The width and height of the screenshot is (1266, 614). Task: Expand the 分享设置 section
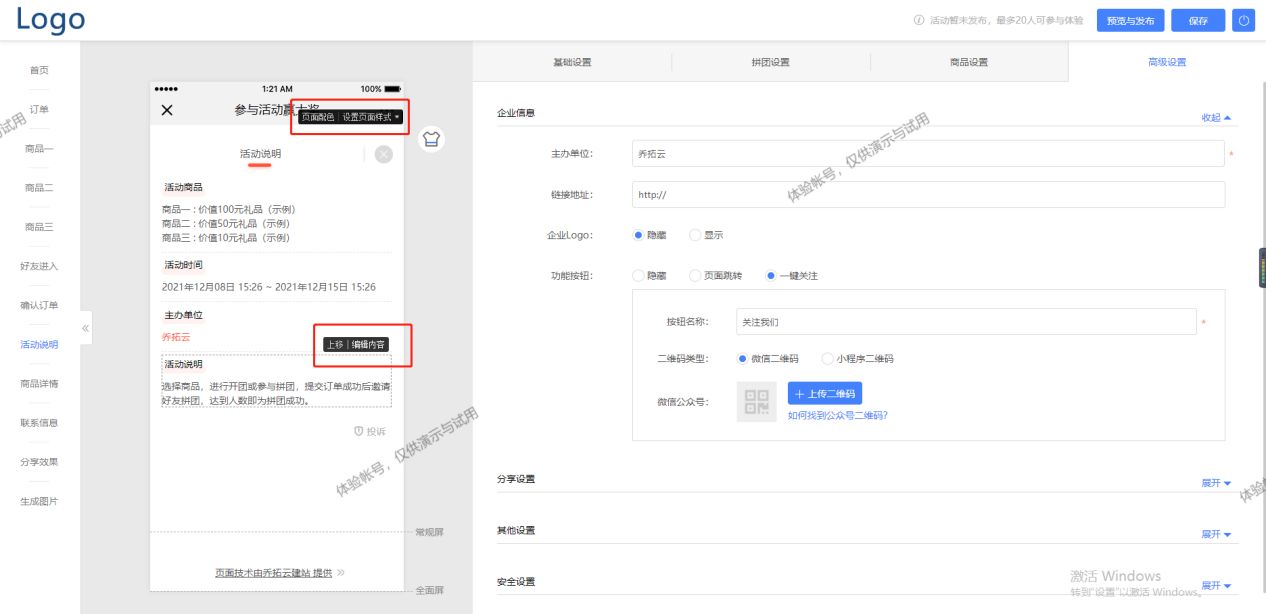1211,483
